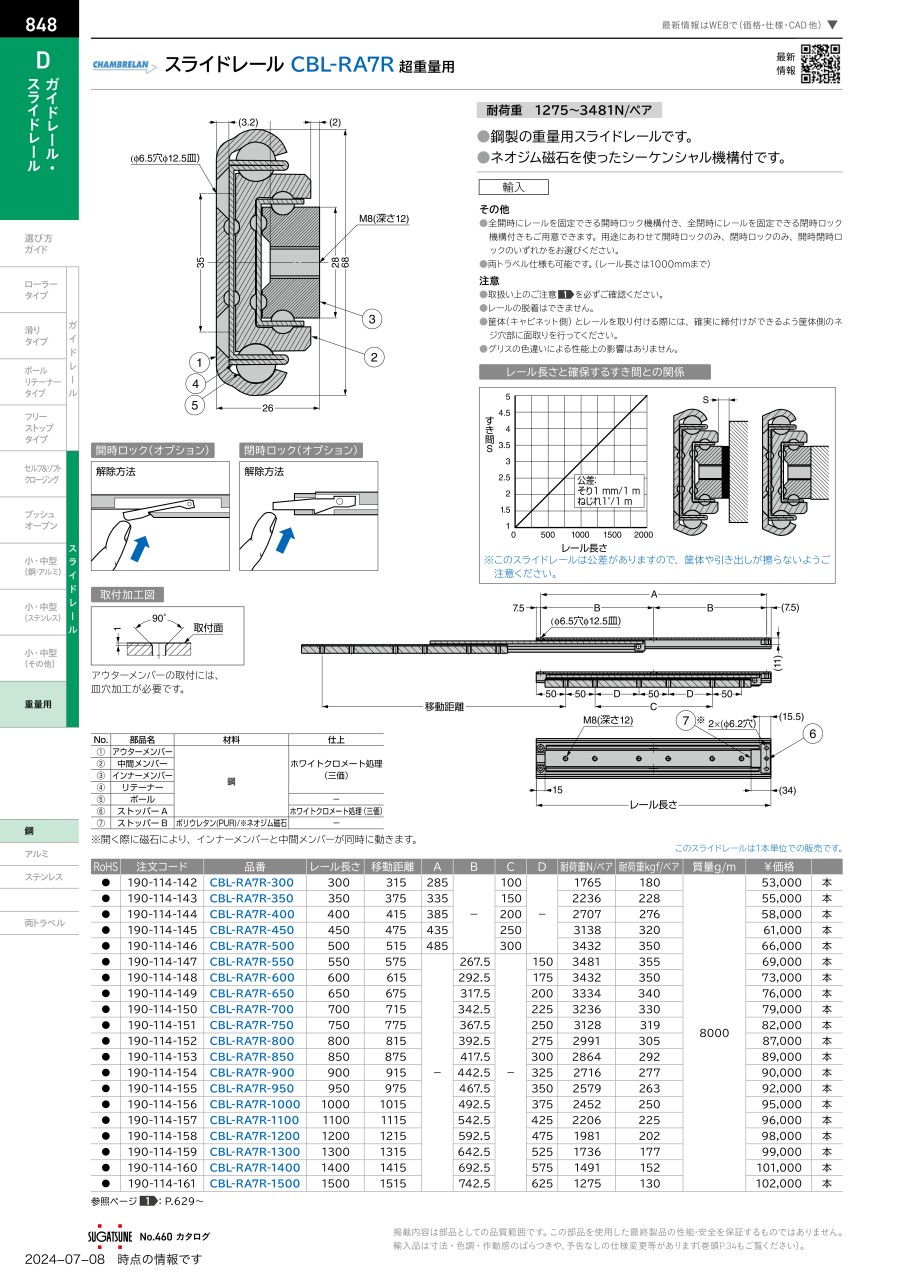
Task: Click the RoHS dot for order code 190-114-142
Action: point(105,883)
